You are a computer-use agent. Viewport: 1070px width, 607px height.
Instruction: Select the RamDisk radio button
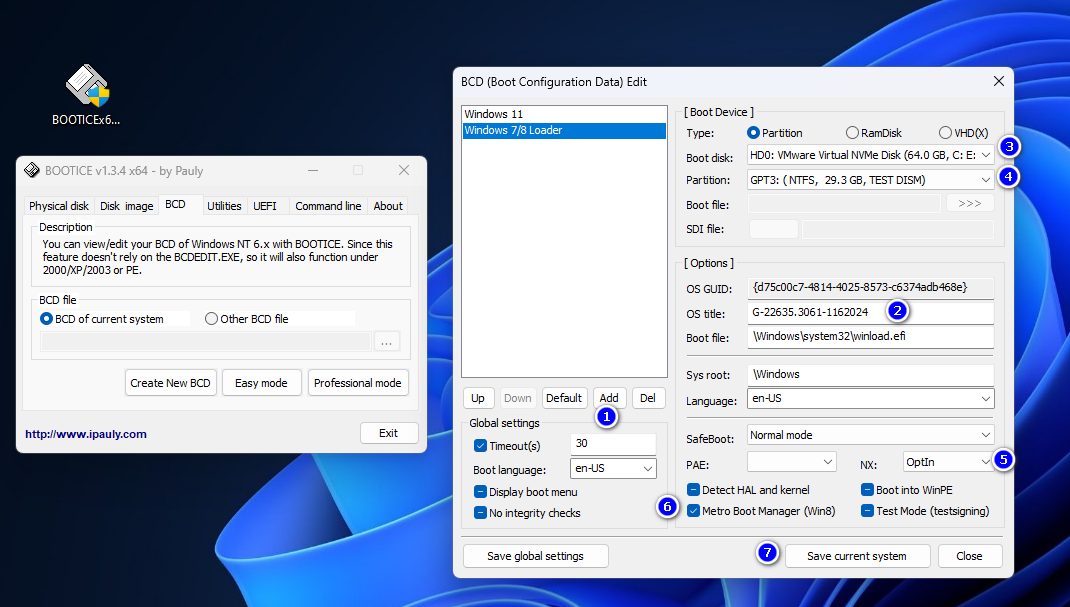pos(852,133)
